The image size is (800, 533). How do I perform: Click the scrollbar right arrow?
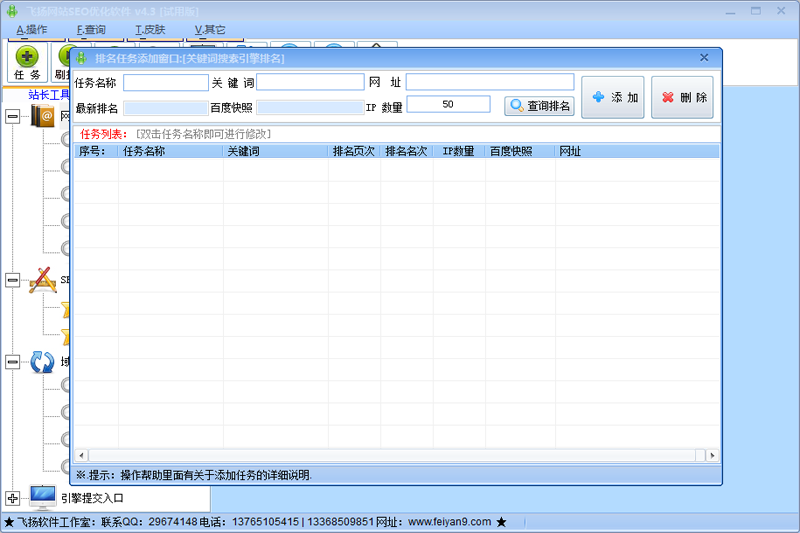tap(713, 455)
